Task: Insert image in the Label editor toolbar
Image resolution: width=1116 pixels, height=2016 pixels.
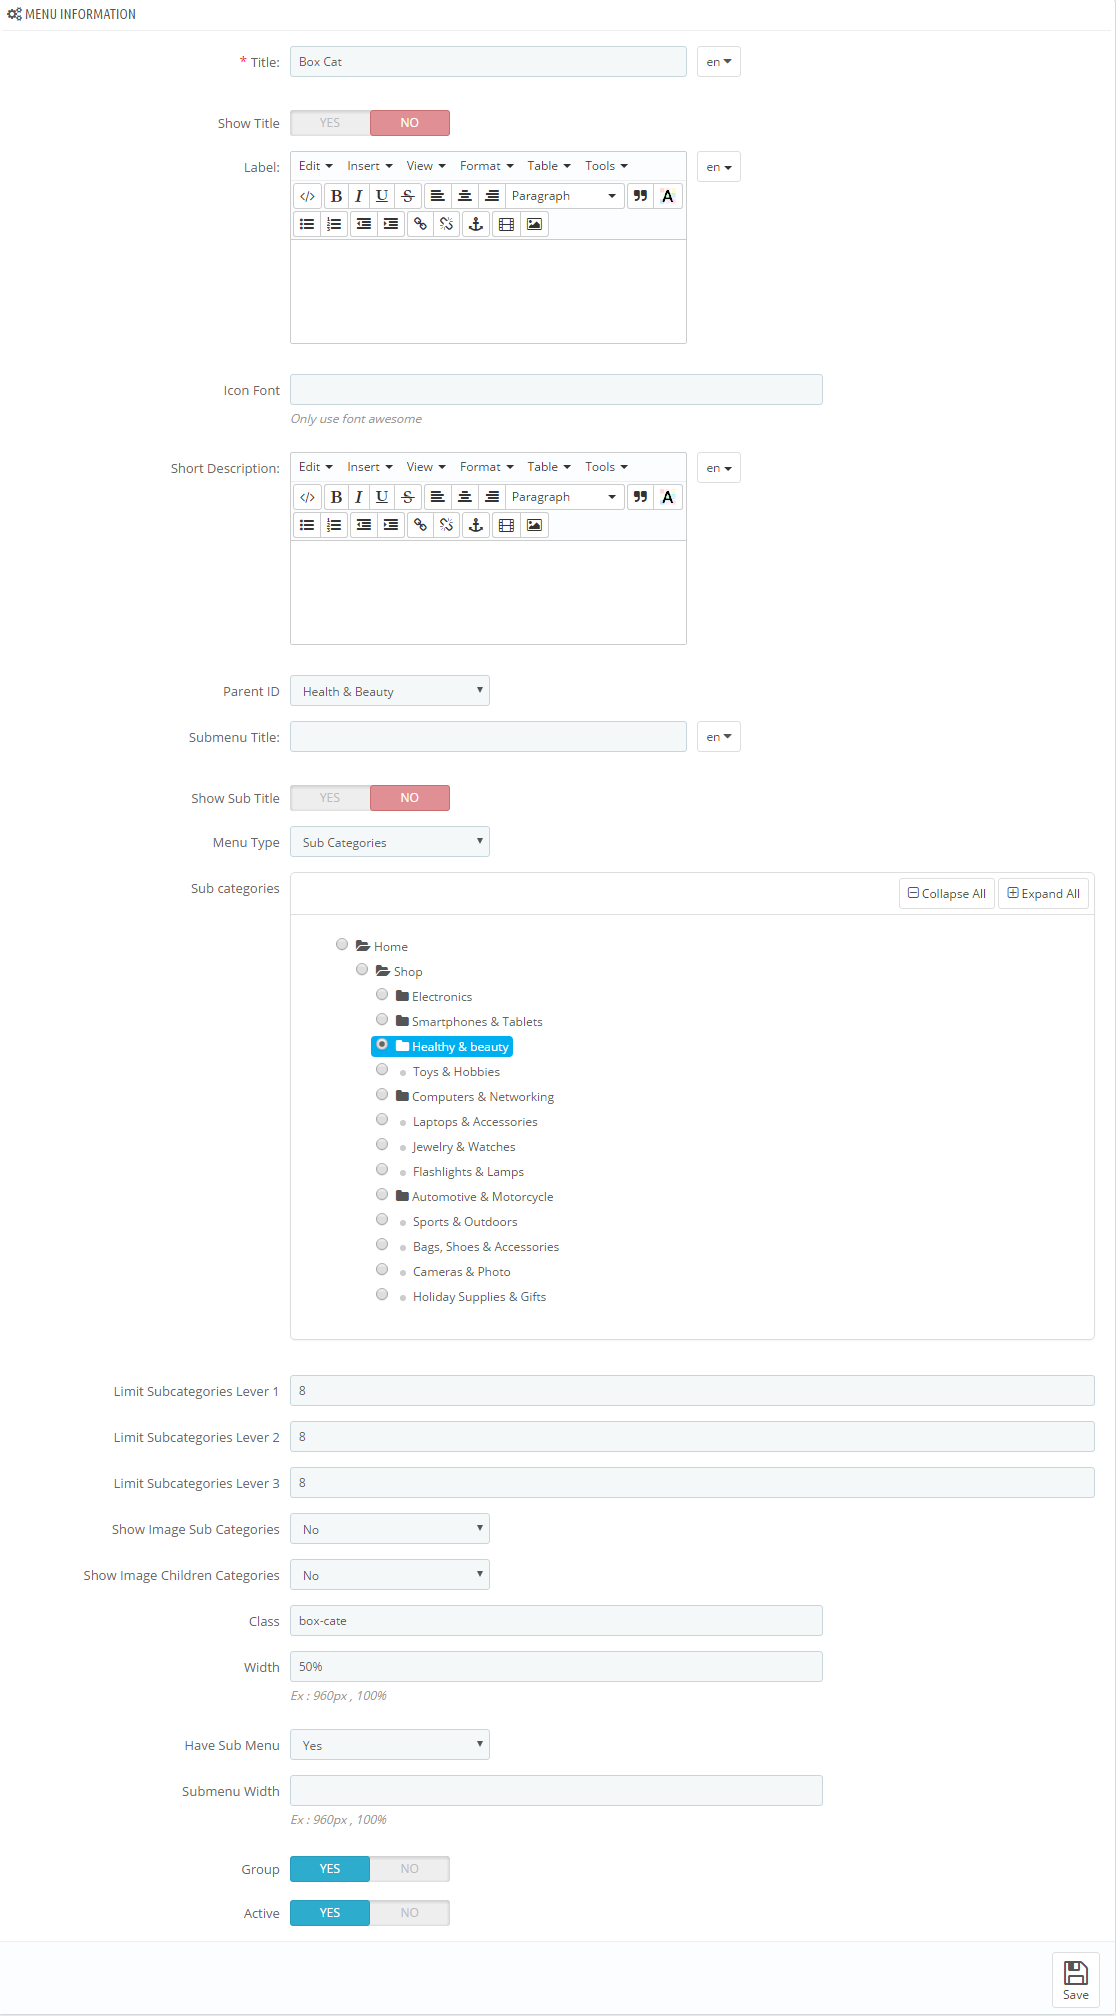Action: click(x=534, y=224)
